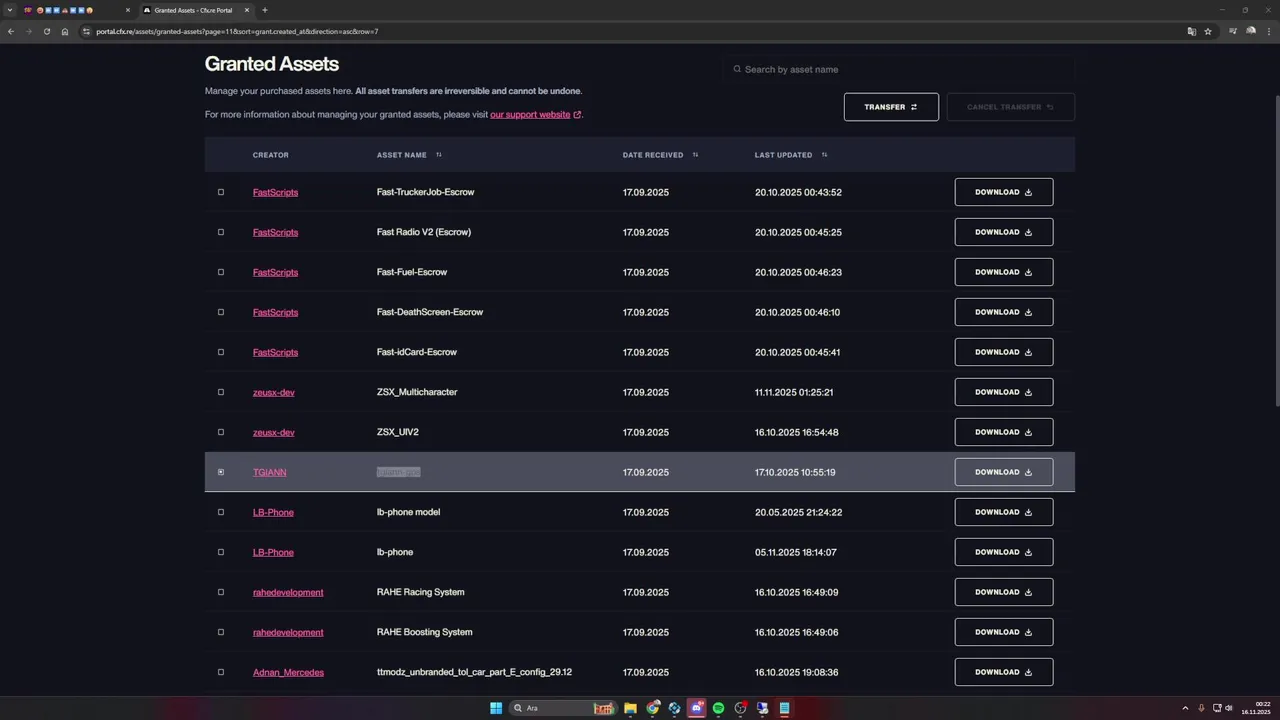Click the home icon in browser toolbar
Image resolution: width=1280 pixels, height=720 pixels.
click(x=65, y=31)
